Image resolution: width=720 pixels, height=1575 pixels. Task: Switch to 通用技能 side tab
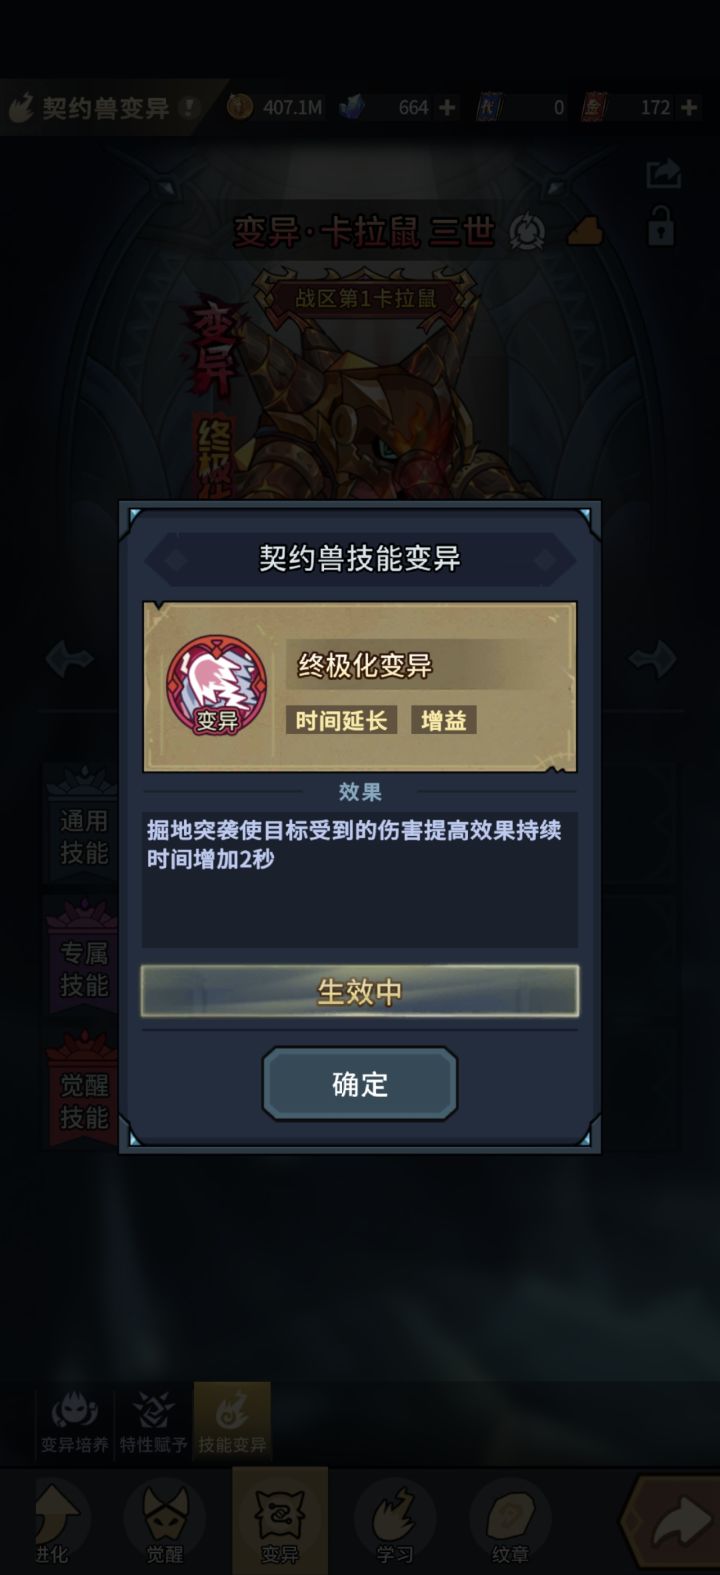(82, 836)
